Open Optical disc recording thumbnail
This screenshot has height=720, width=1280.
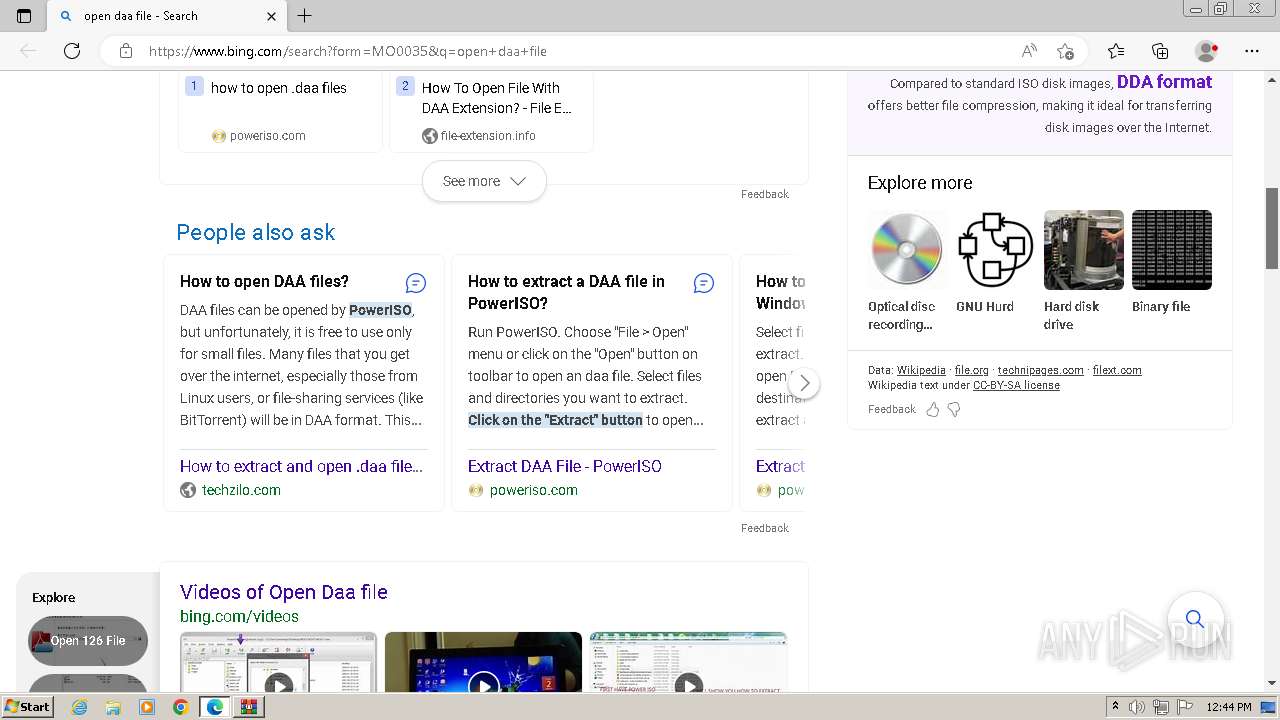906,250
